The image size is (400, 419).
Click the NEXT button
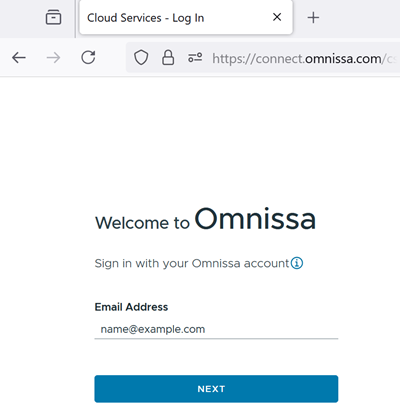click(216, 389)
